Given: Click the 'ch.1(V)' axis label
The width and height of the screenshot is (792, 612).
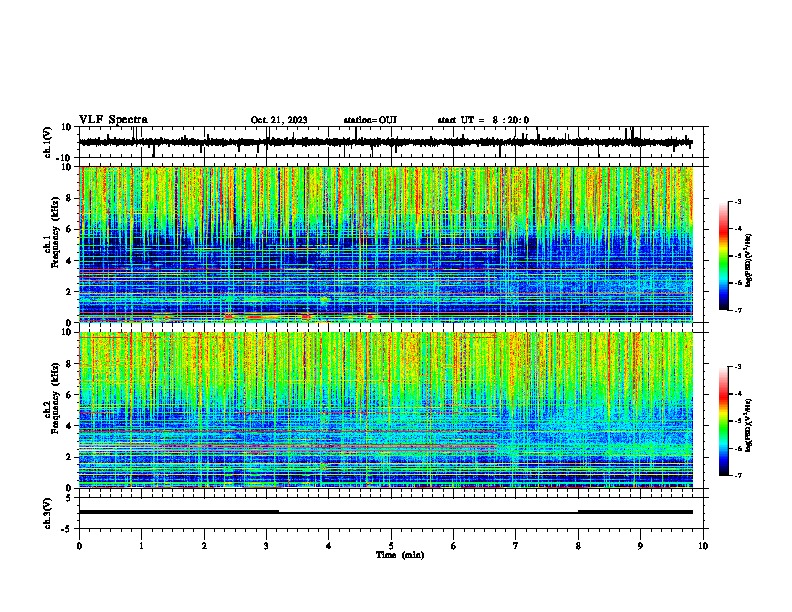Looking at the screenshot, I should click(48, 142).
